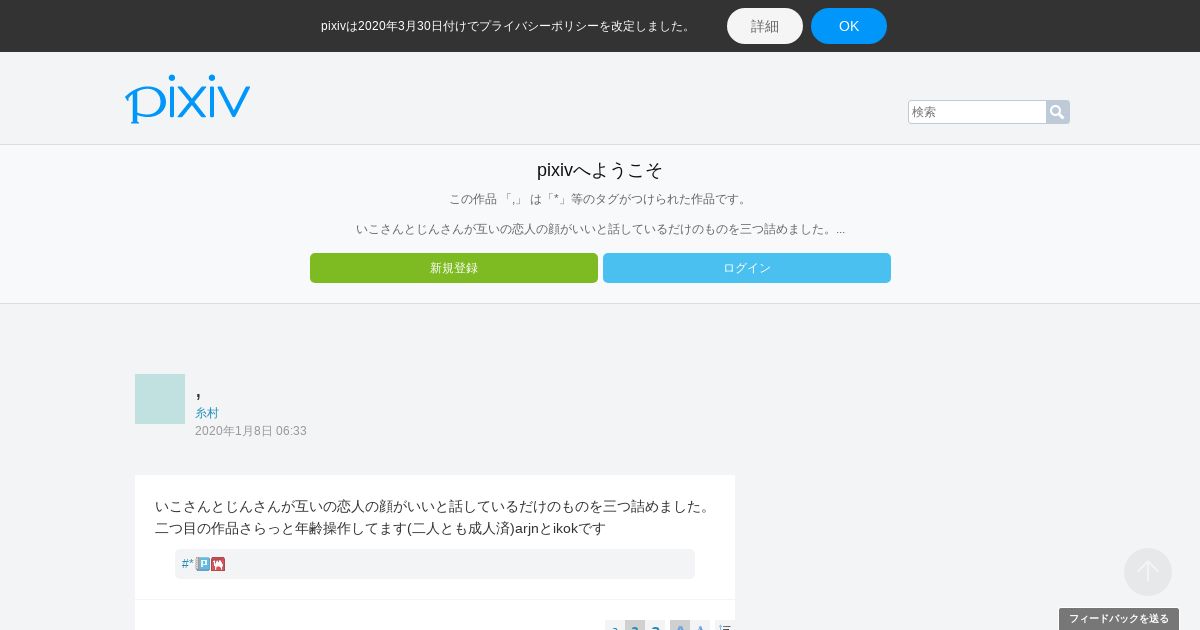Screen dimensions: 1200x630
Task: Click the date 2020年1月8日 06:33
Action: [251, 431]
